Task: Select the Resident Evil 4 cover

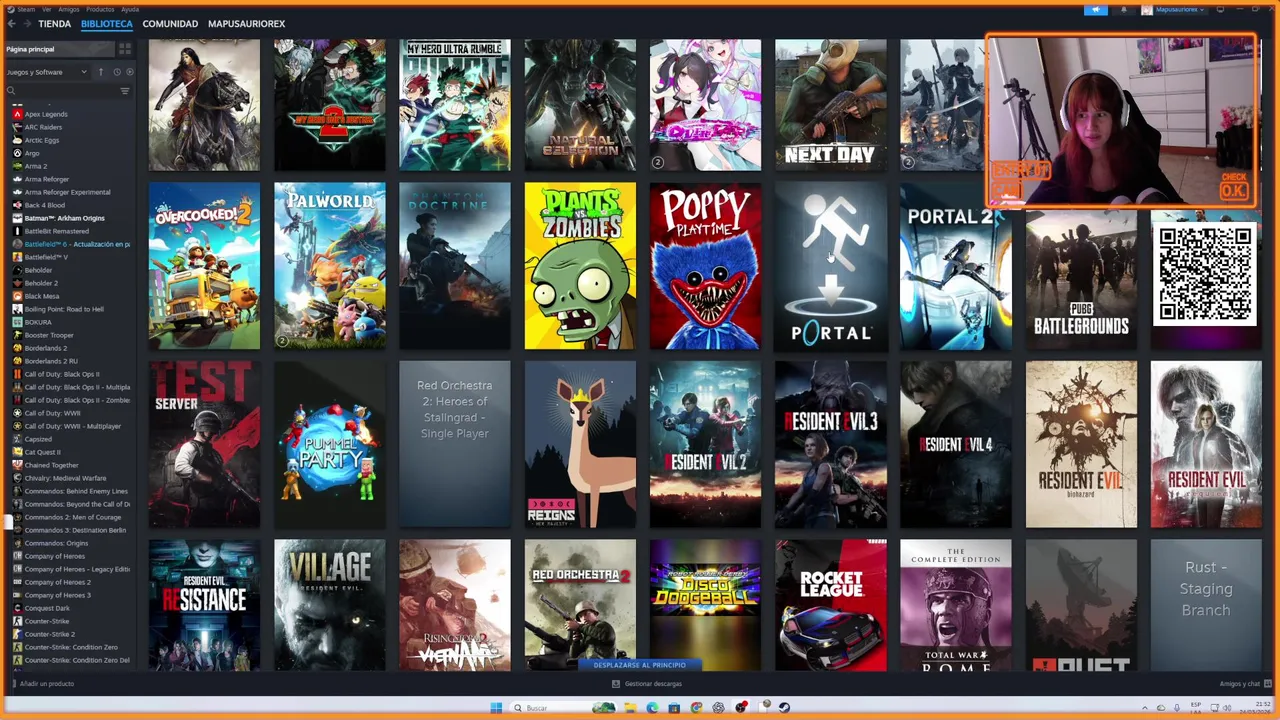Action: [955, 444]
